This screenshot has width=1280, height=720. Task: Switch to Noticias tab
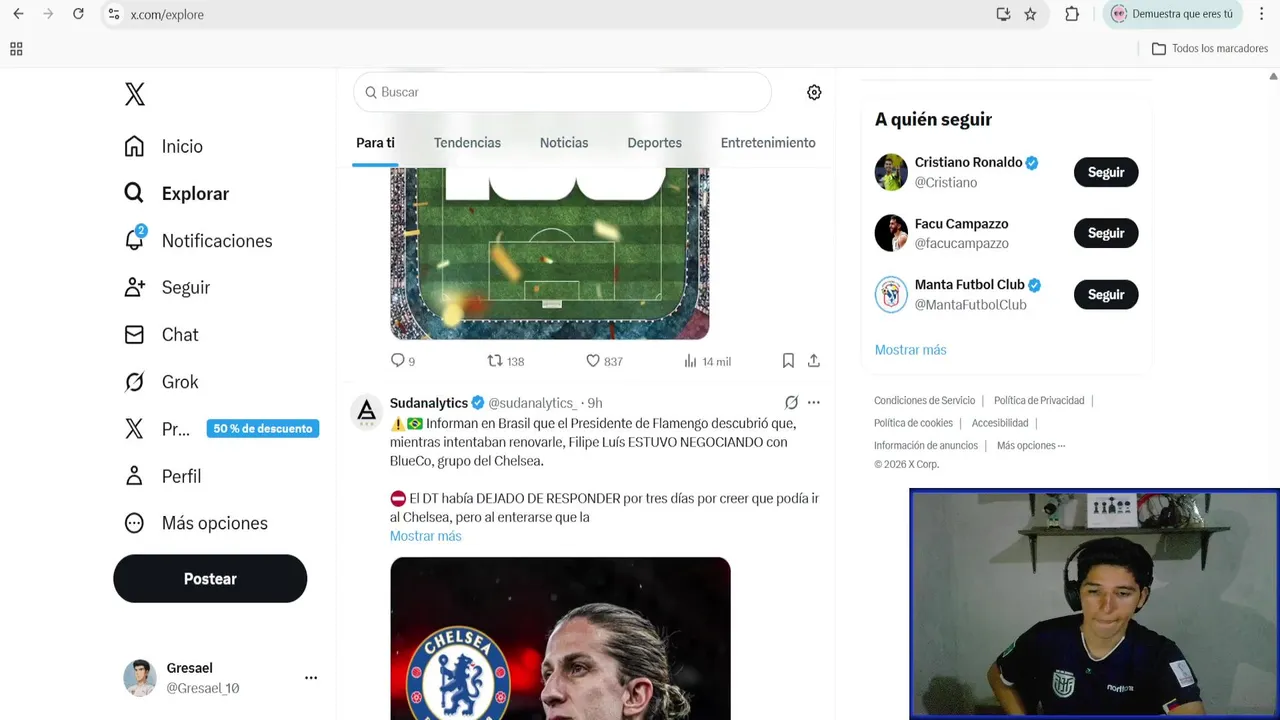pos(564,143)
